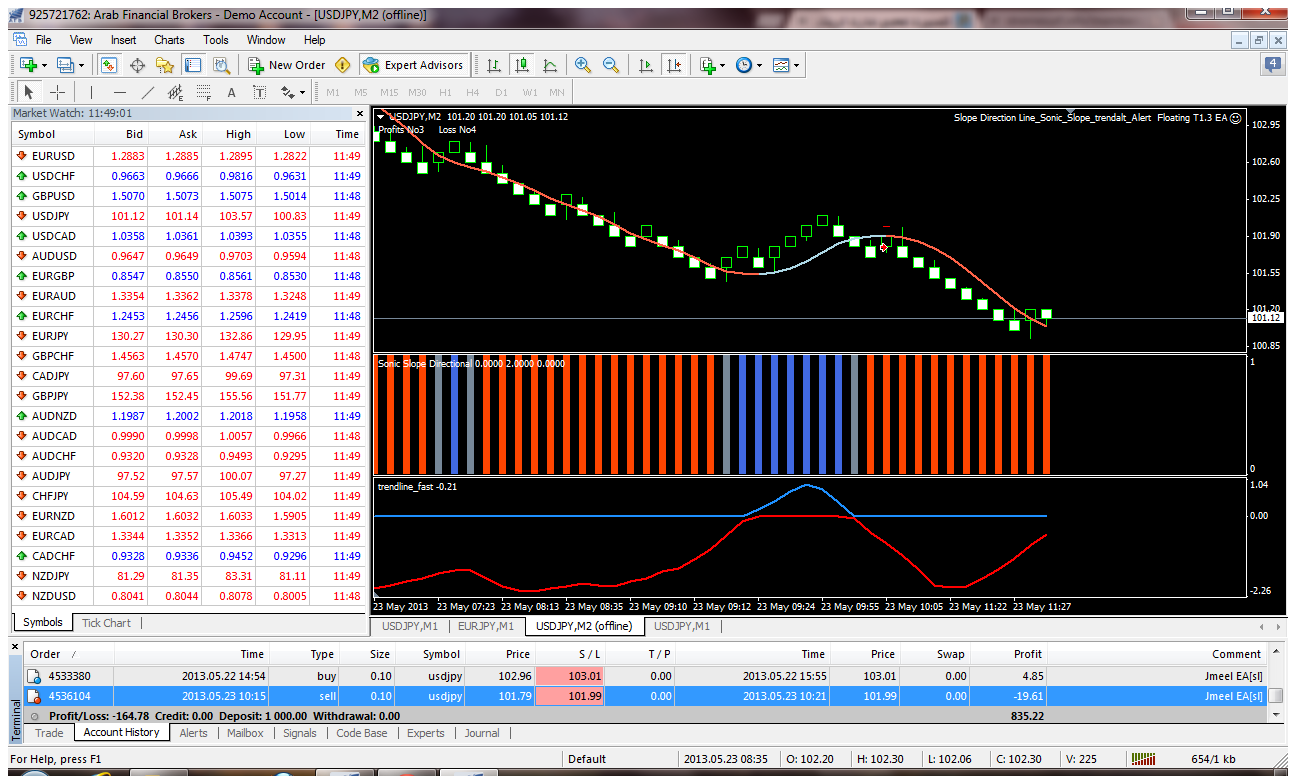
Task: Expand the new chart dropdown arrow
Action: coord(44,65)
